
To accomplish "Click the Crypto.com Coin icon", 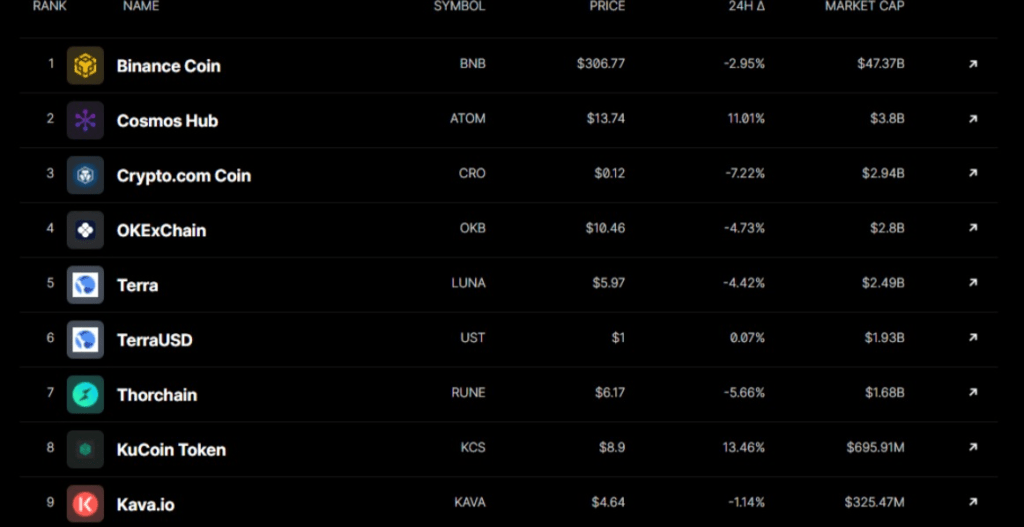I will pos(85,175).
